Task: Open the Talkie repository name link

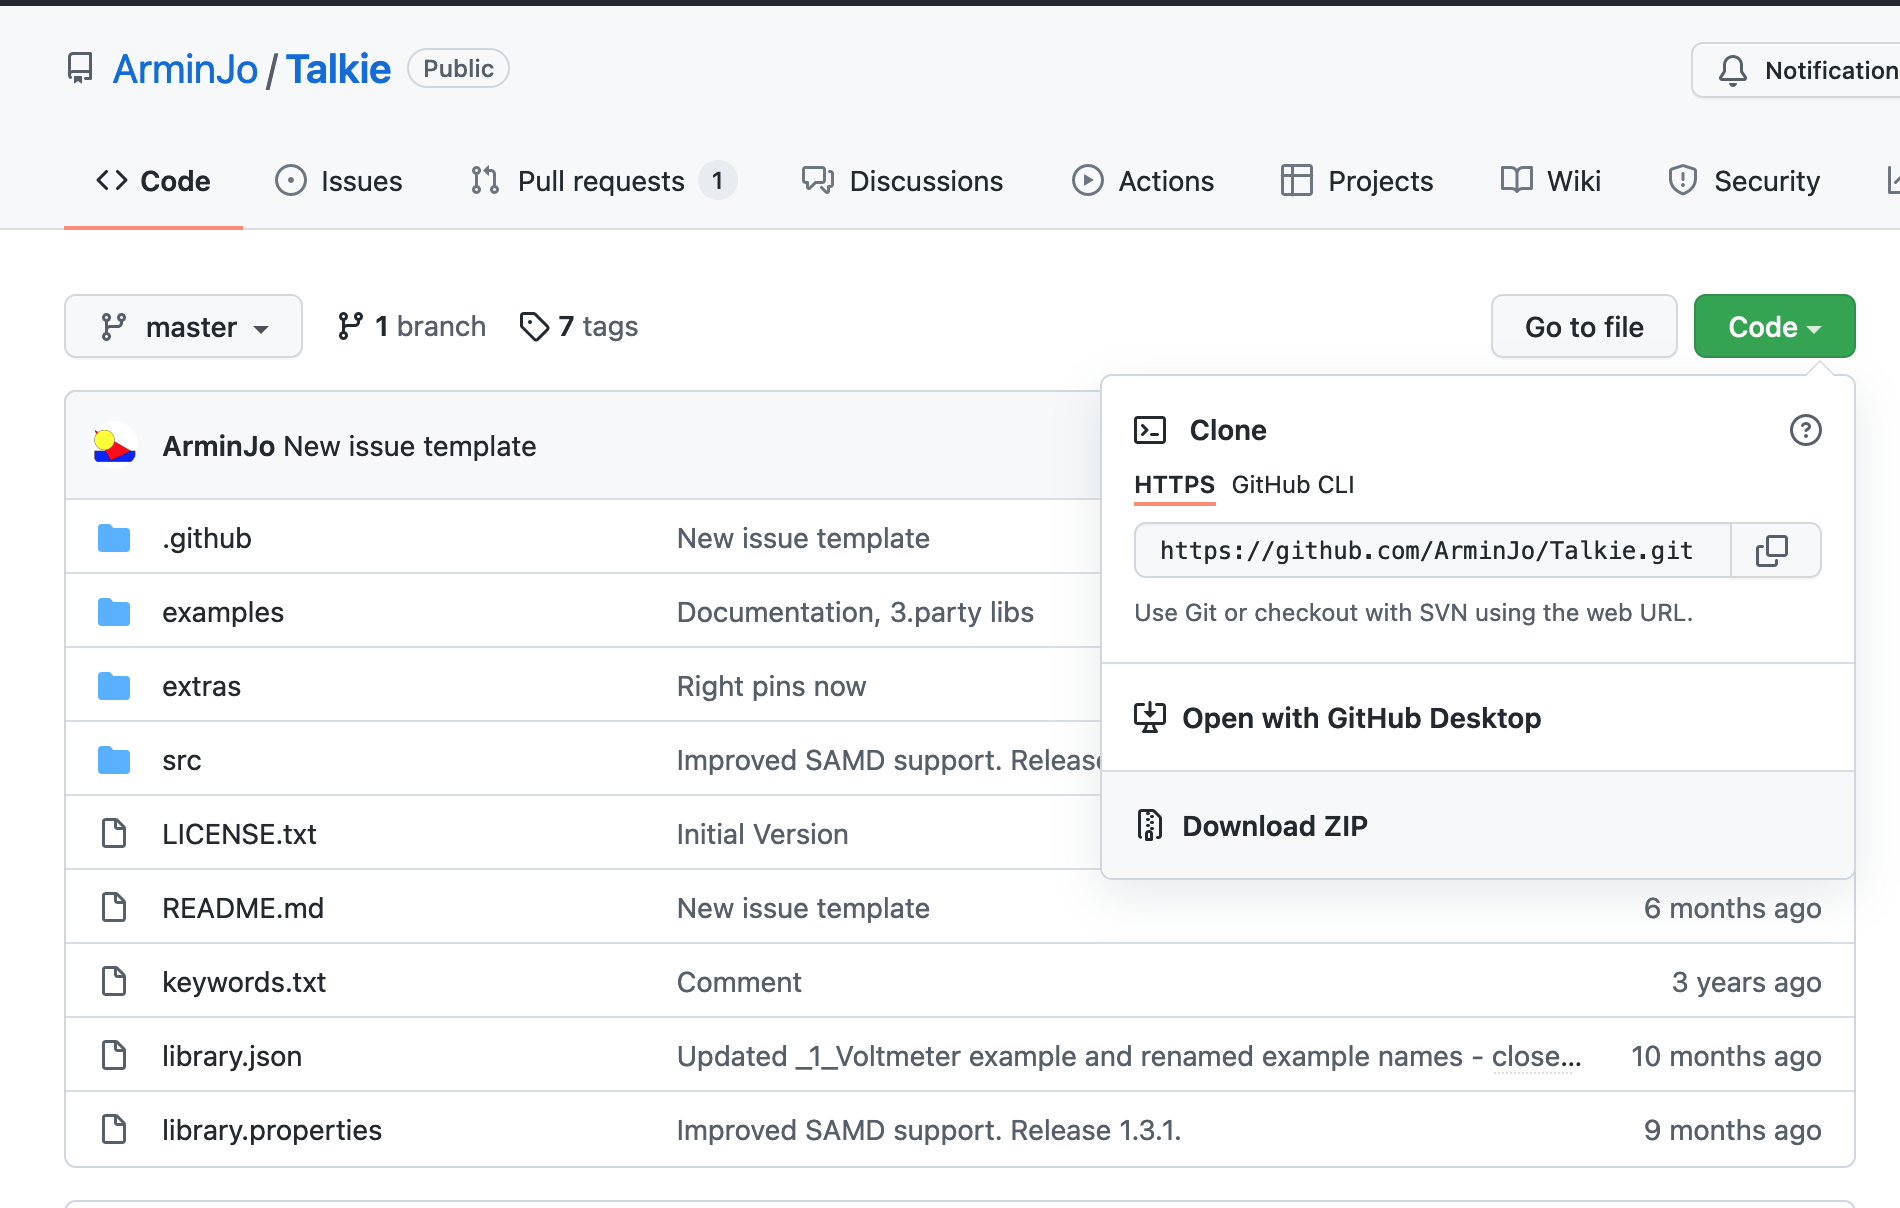Action: coord(338,69)
